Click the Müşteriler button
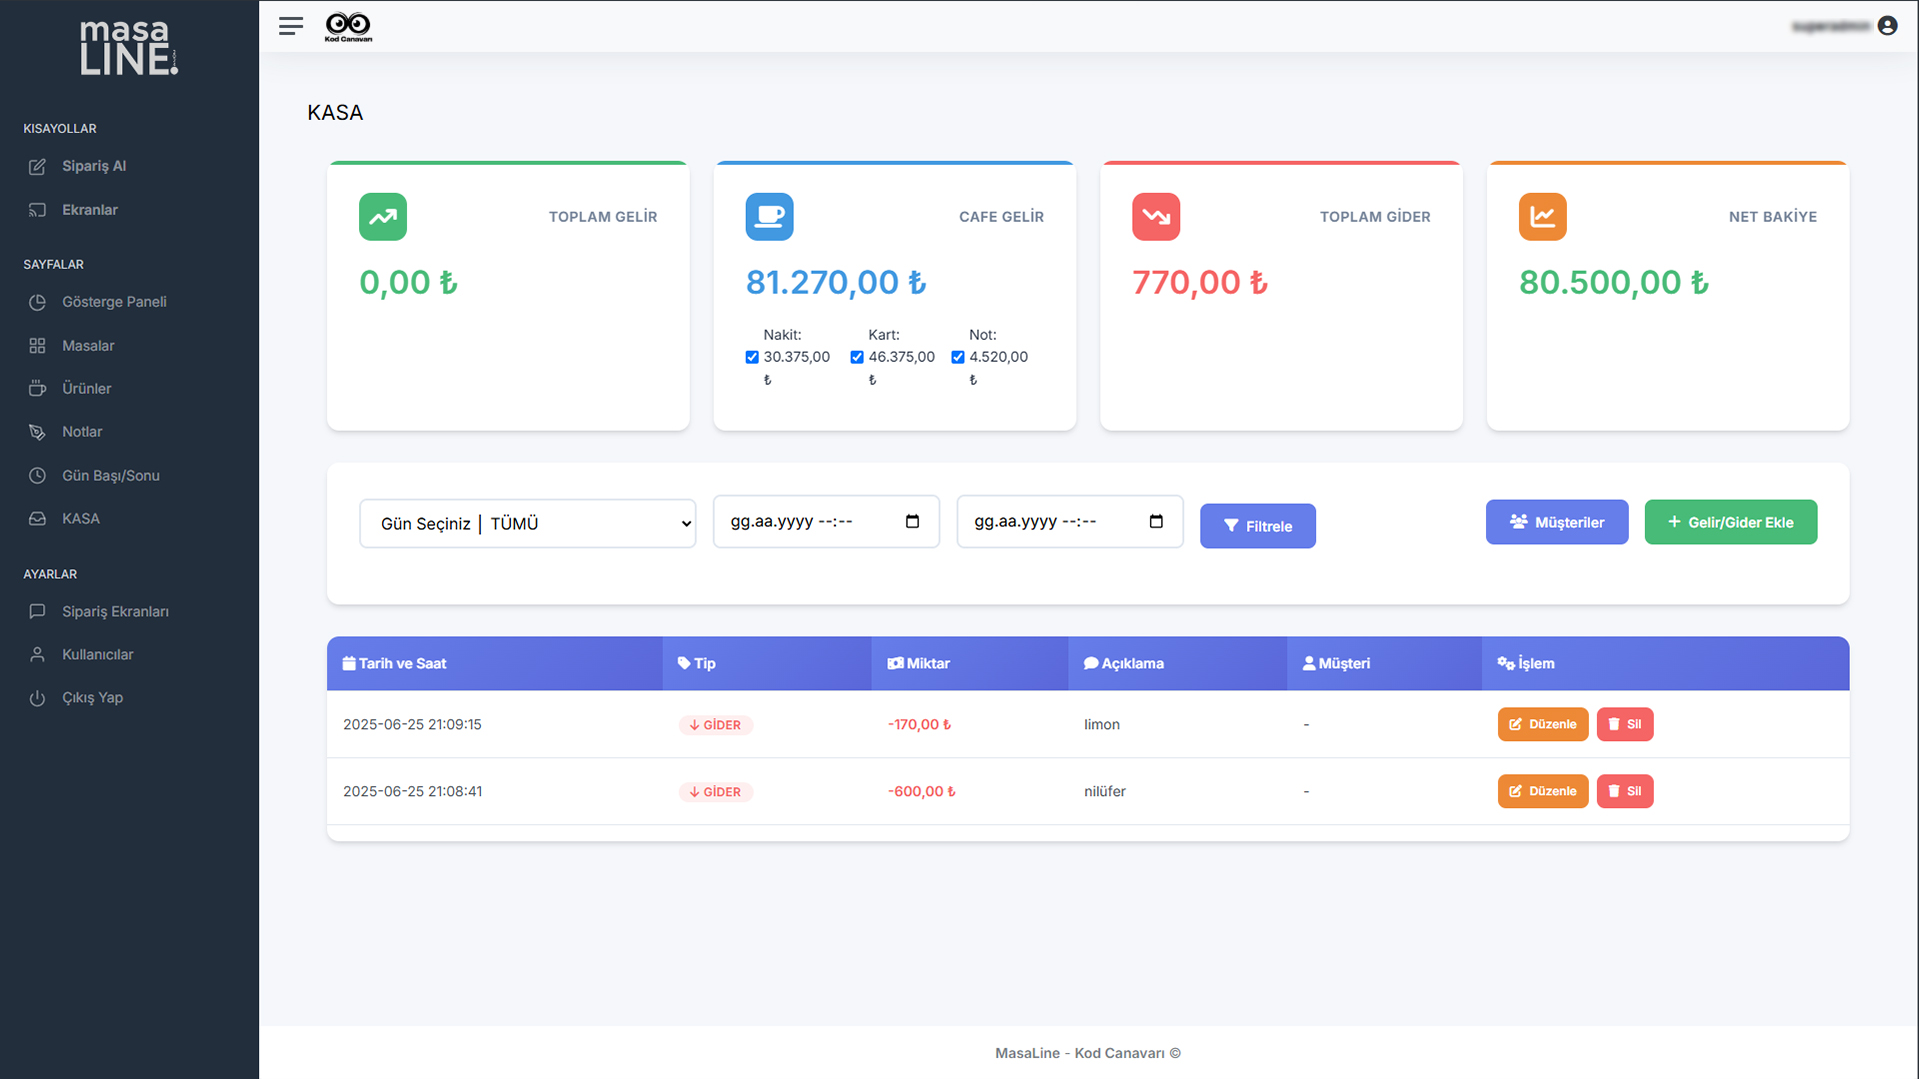The height and width of the screenshot is (1079, 1919). click(x=1556, y=522)
